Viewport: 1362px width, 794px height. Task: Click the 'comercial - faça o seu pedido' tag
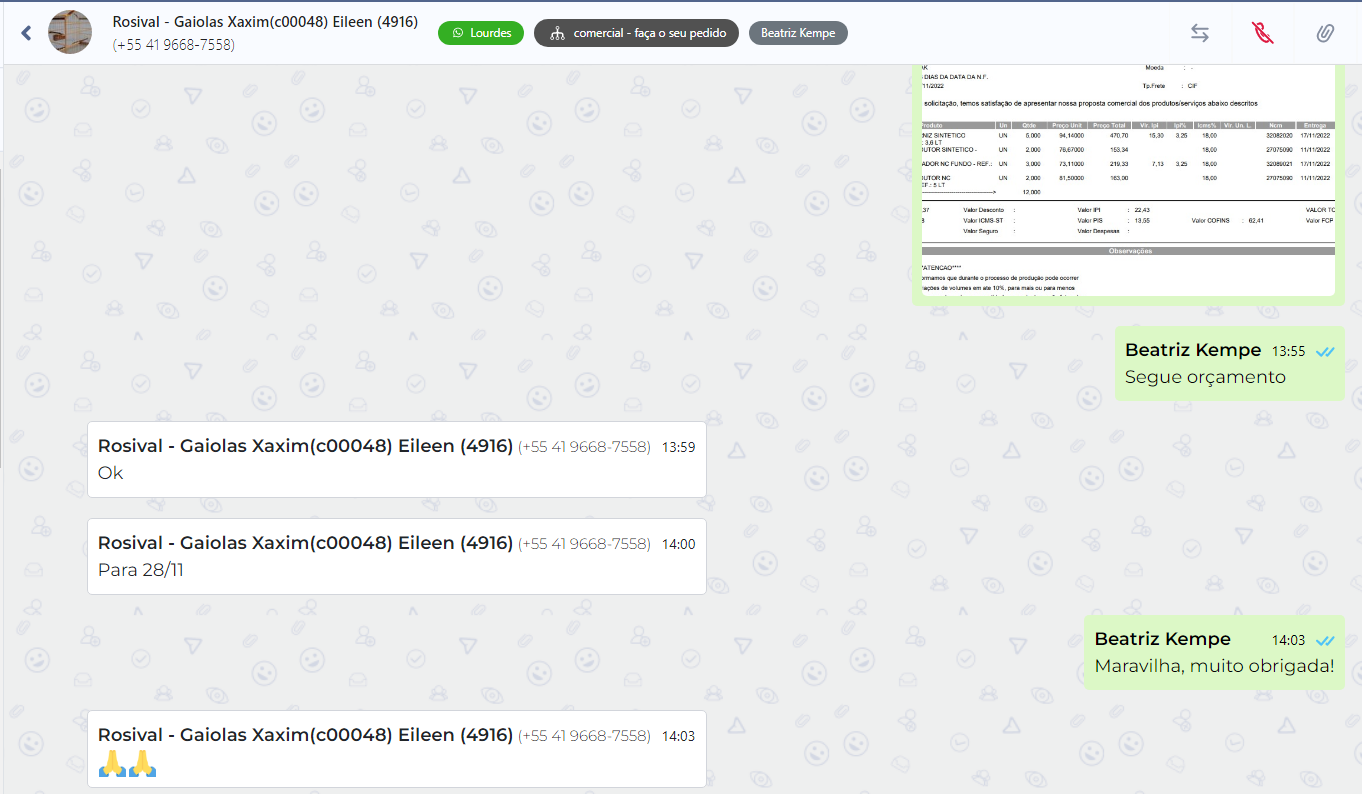coord(636,33)
